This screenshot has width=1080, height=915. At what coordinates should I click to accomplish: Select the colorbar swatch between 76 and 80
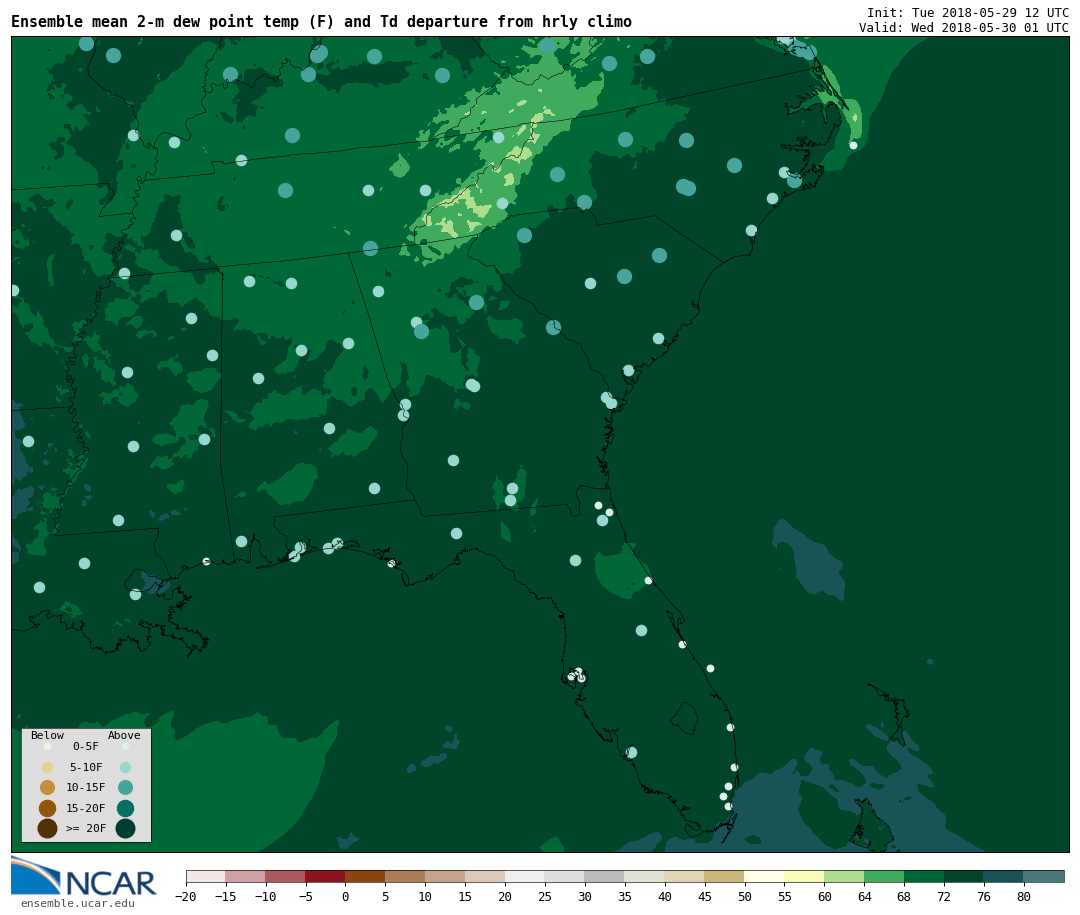(x=1003, y=876)
